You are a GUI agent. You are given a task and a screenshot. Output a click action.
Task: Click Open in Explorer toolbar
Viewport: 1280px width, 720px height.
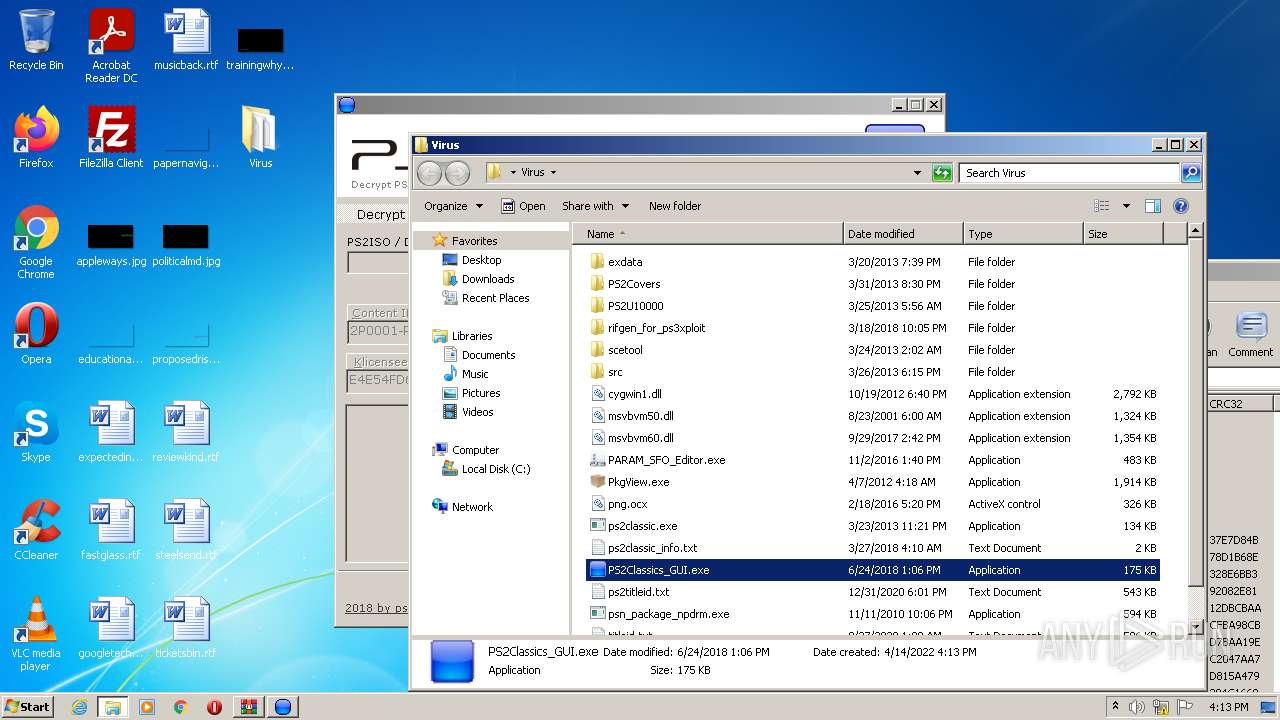[x=523, y=206]
